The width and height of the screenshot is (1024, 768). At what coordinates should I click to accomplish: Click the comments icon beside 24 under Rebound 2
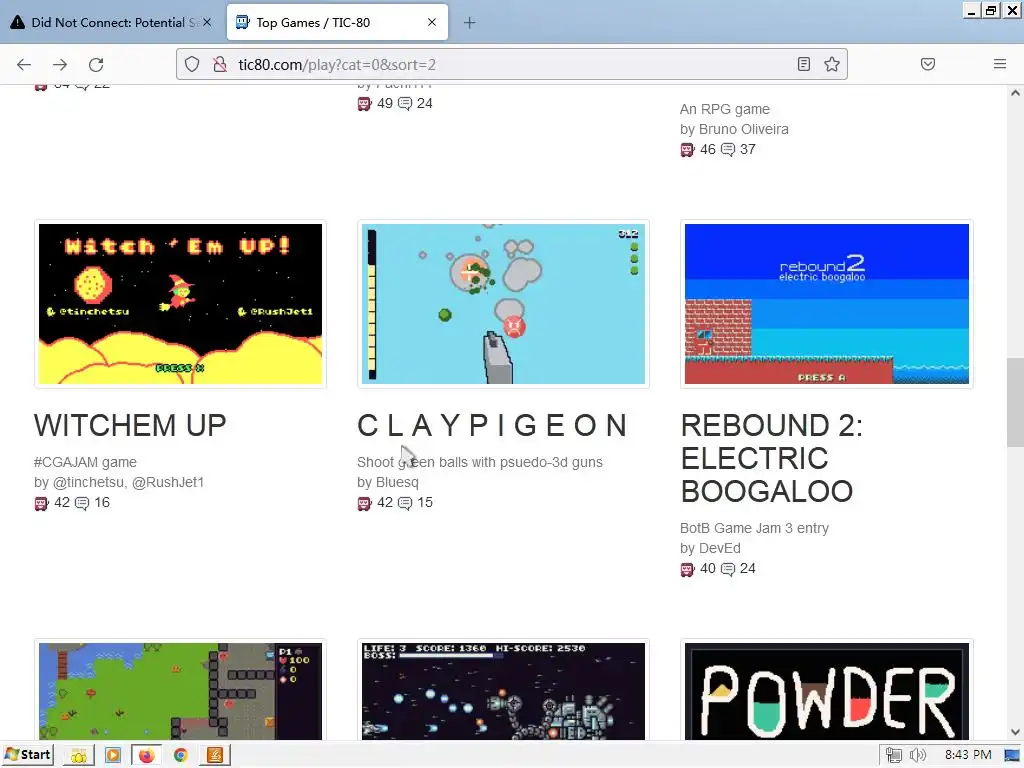point(728,569)
